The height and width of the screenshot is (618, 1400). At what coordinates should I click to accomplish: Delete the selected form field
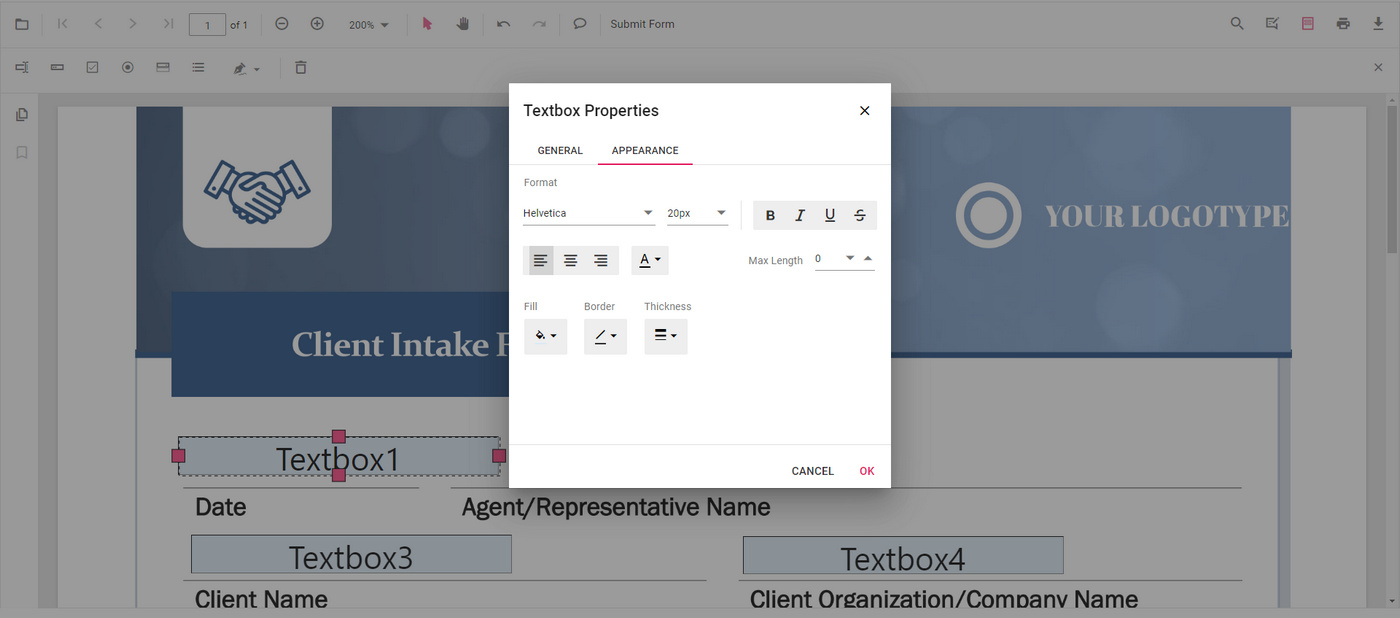click(x=300, y=67)
